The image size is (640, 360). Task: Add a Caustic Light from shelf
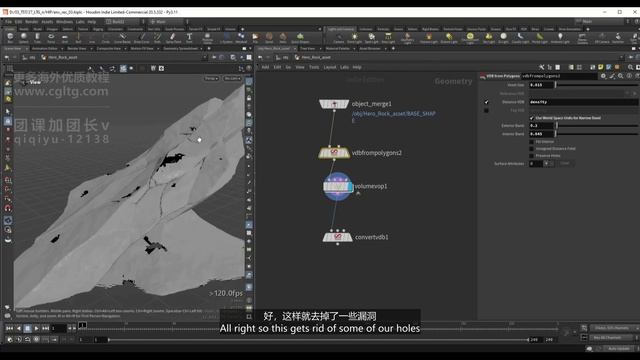[x=520, y=38]
